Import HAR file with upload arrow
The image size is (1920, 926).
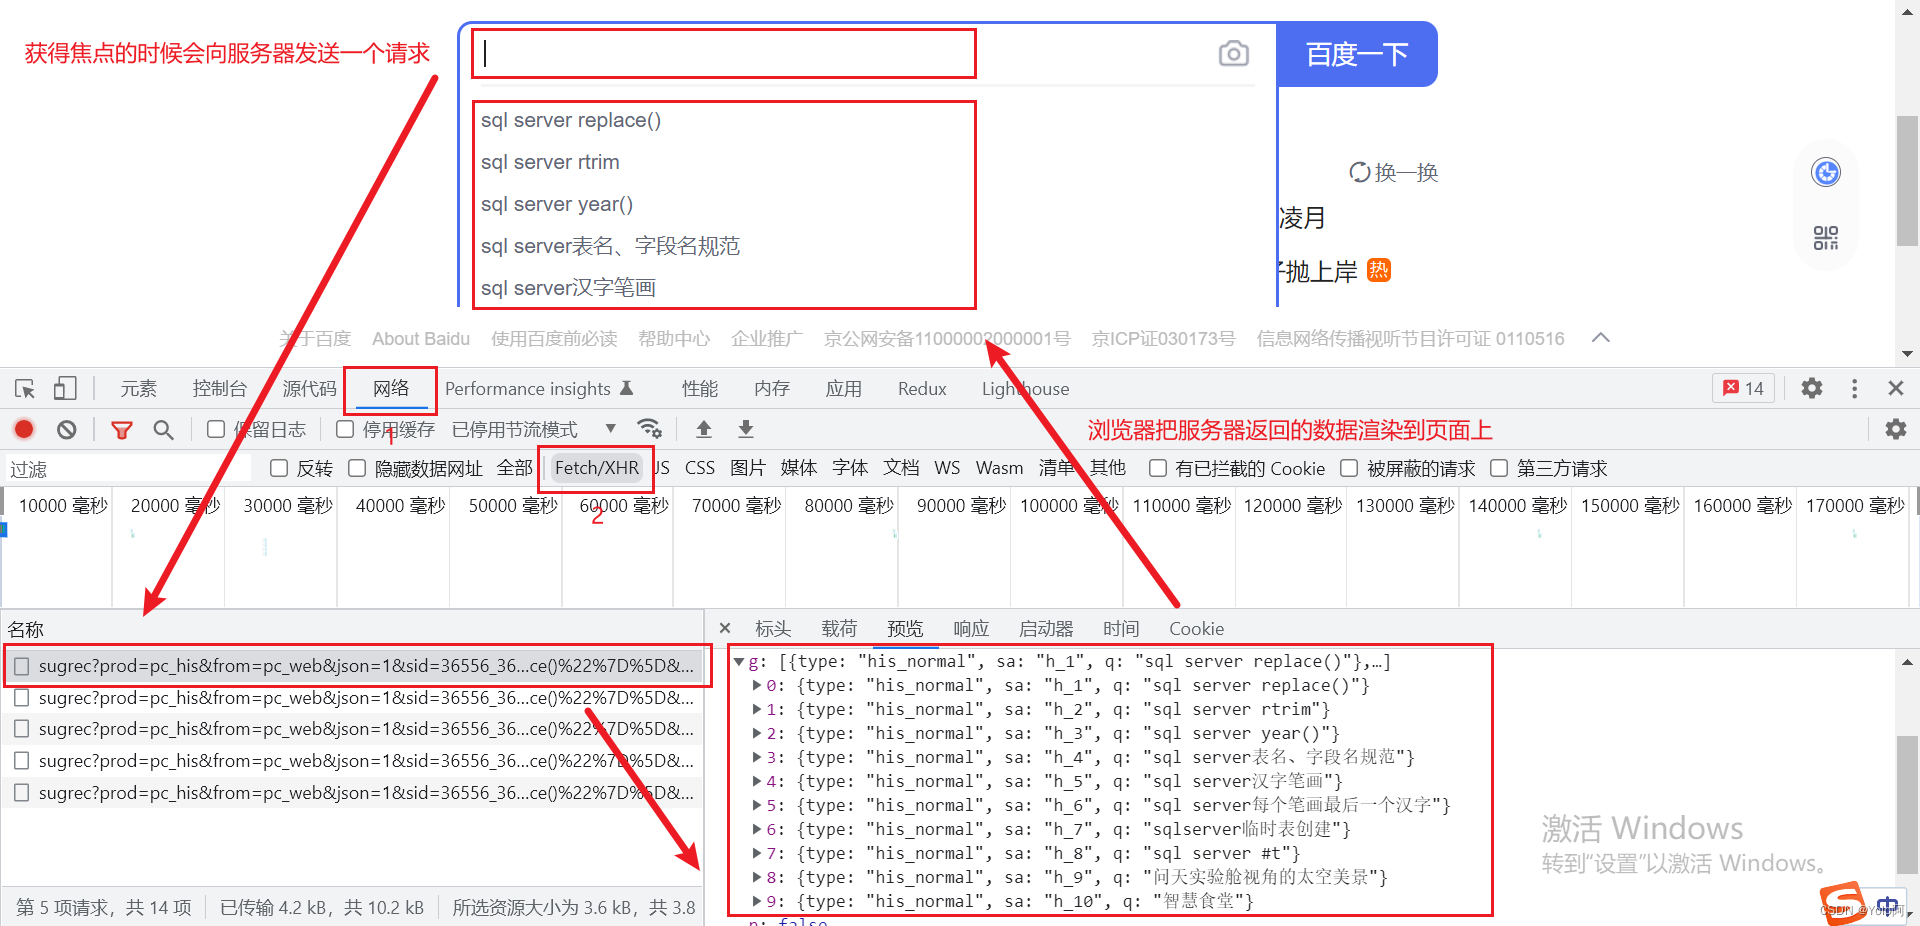[x=704, y=429]
